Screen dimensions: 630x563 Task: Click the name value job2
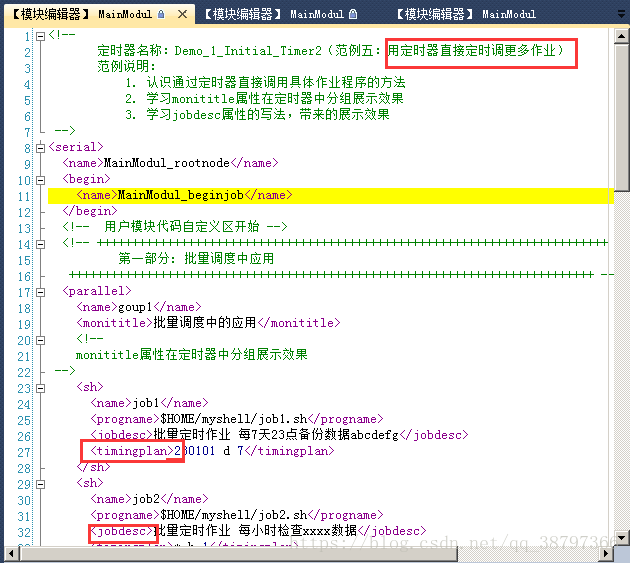click(x=146, y=499)
